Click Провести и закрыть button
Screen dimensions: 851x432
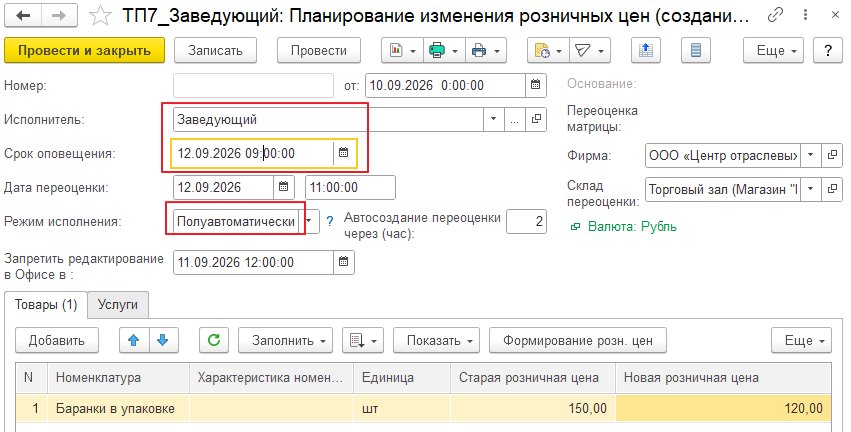tap(84, 50)
